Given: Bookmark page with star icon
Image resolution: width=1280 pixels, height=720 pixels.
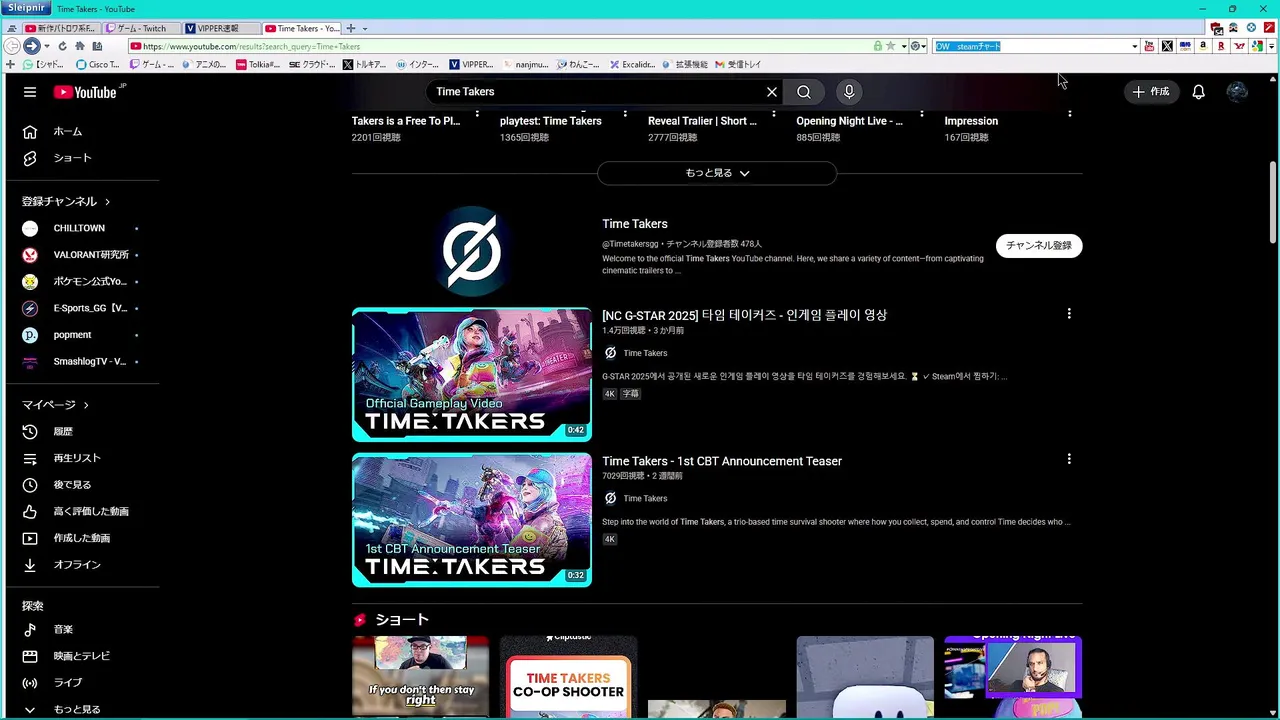Looking at the screenshot, I should 890,46.
